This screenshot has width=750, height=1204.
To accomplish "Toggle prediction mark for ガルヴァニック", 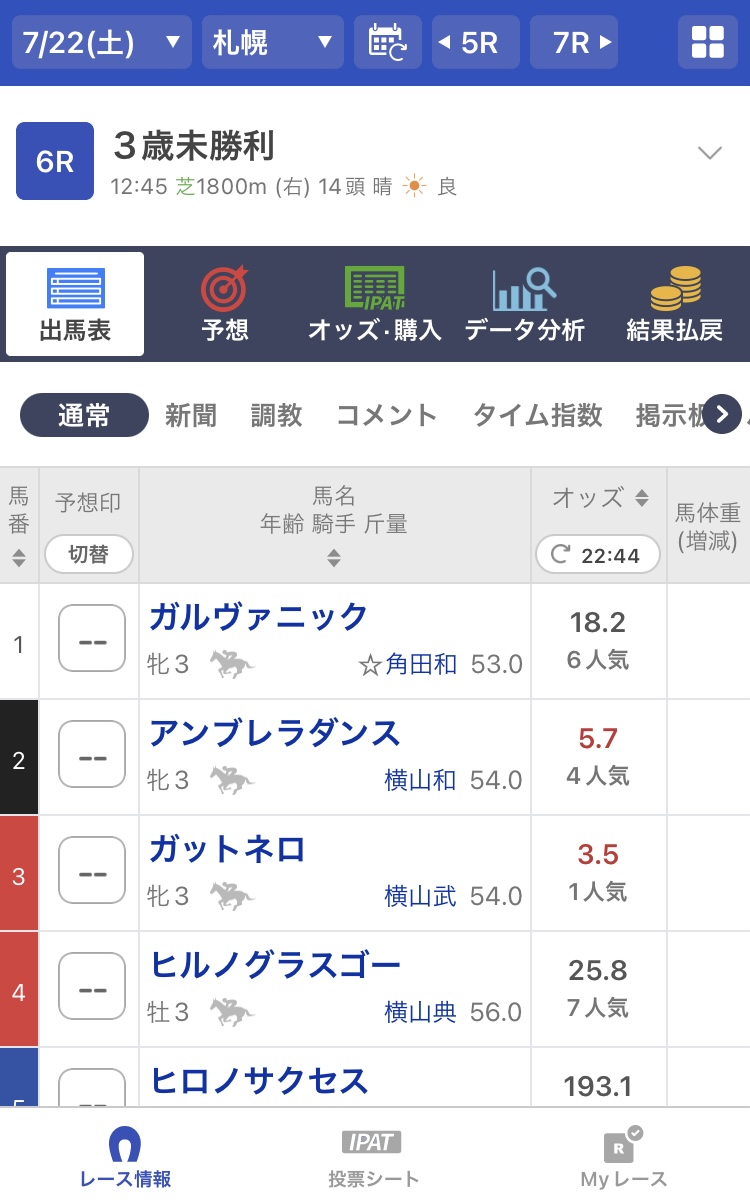I will [x=92, y=639].
